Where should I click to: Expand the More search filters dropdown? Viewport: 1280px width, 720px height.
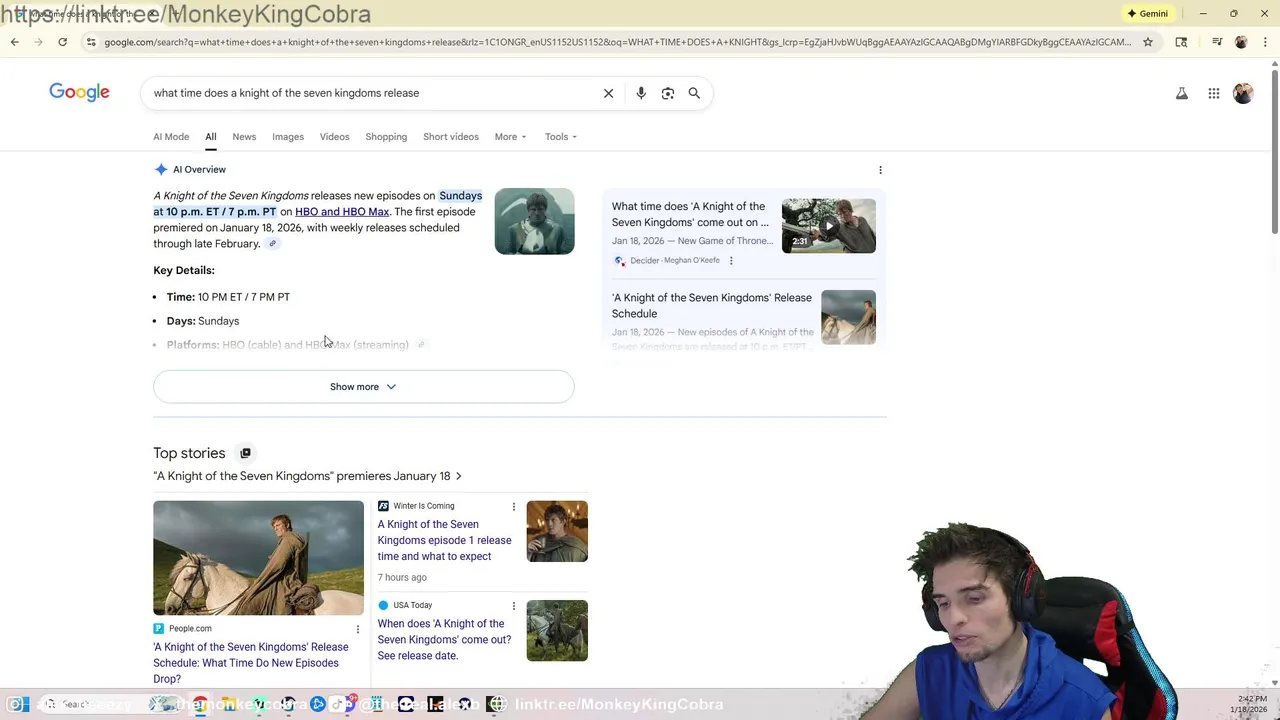click(x=510, y=137)
